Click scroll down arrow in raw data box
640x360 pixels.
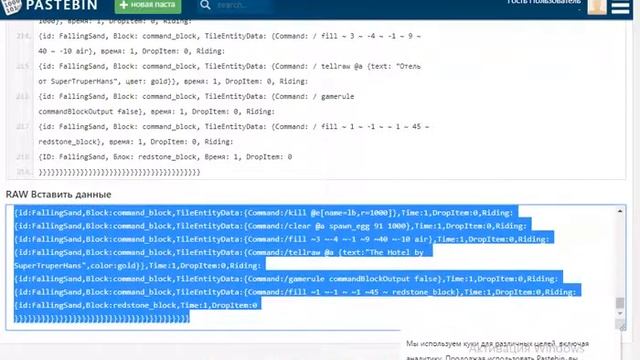(620, 313)
